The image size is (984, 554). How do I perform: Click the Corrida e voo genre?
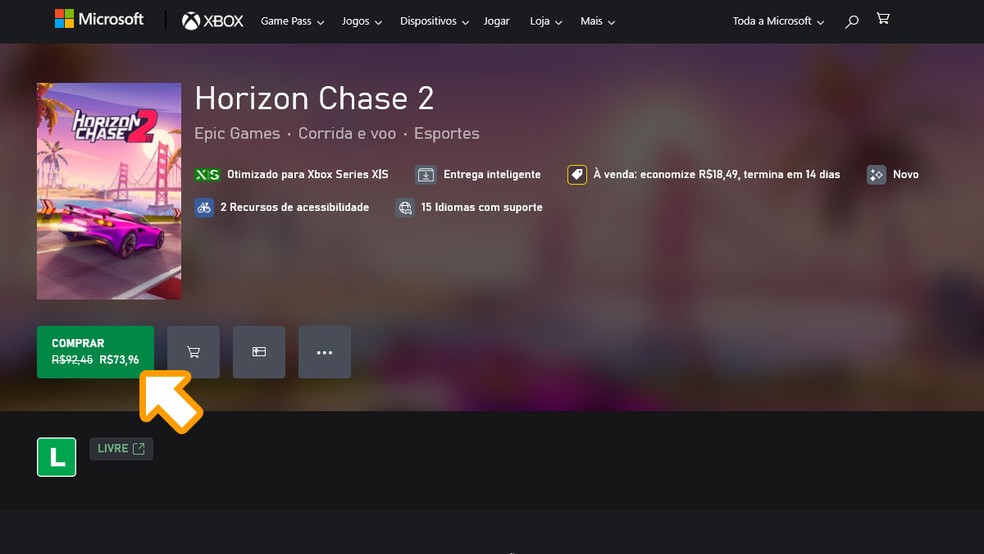(x=347, y=133)
